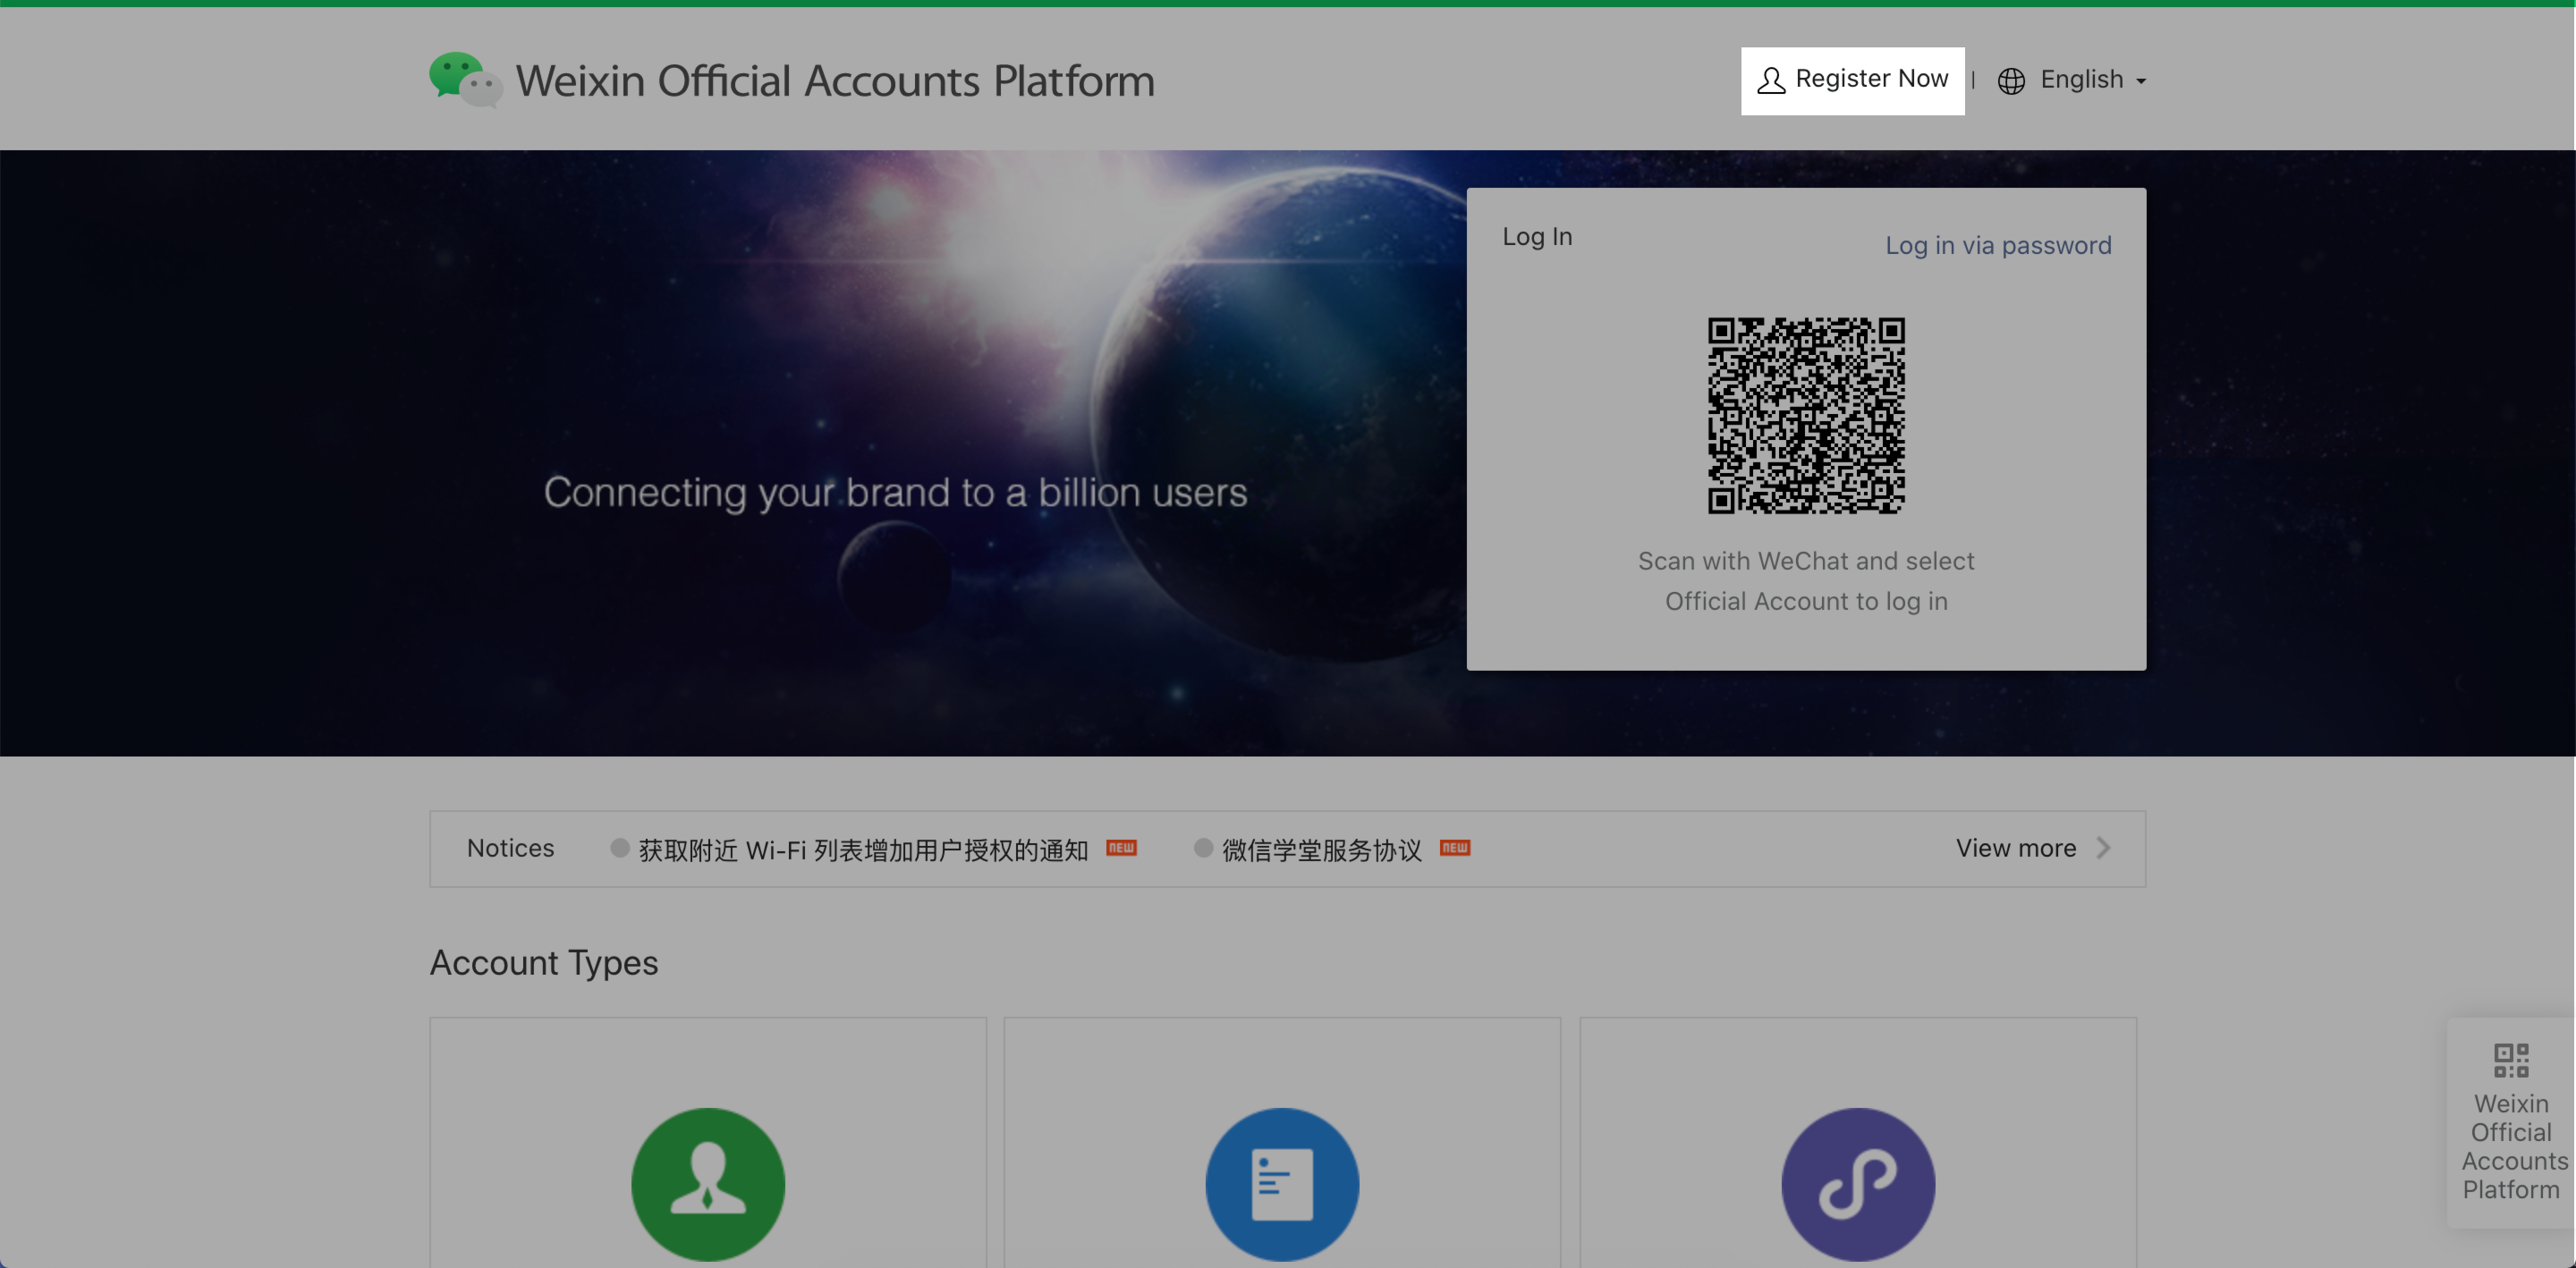Click new badge beside Wi-Fi notice
This screenshot has width=2576, height=1268.
(x=1121, y=847)
